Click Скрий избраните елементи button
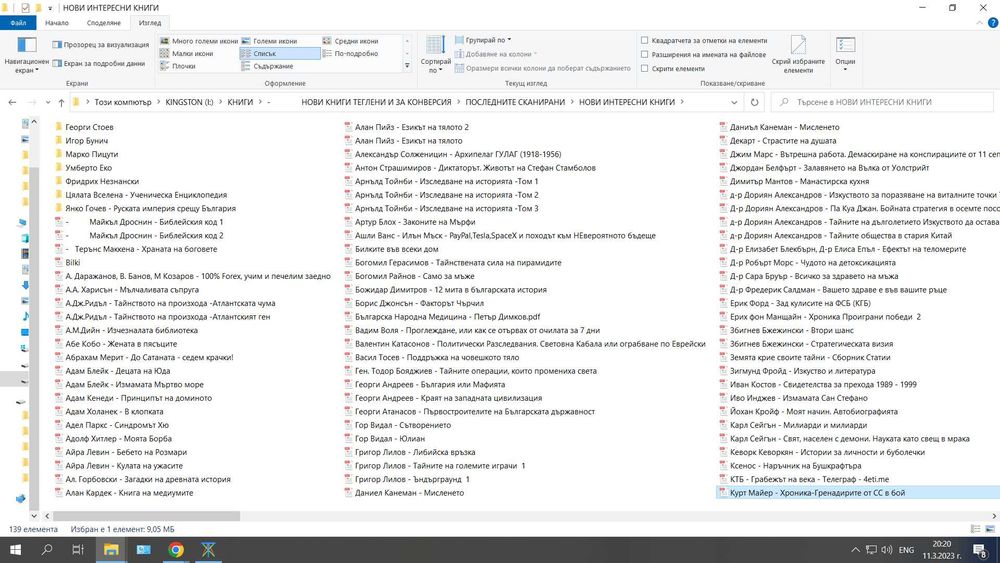The width and height of the screenshot is (1000, 563). [x=798, y=55]
